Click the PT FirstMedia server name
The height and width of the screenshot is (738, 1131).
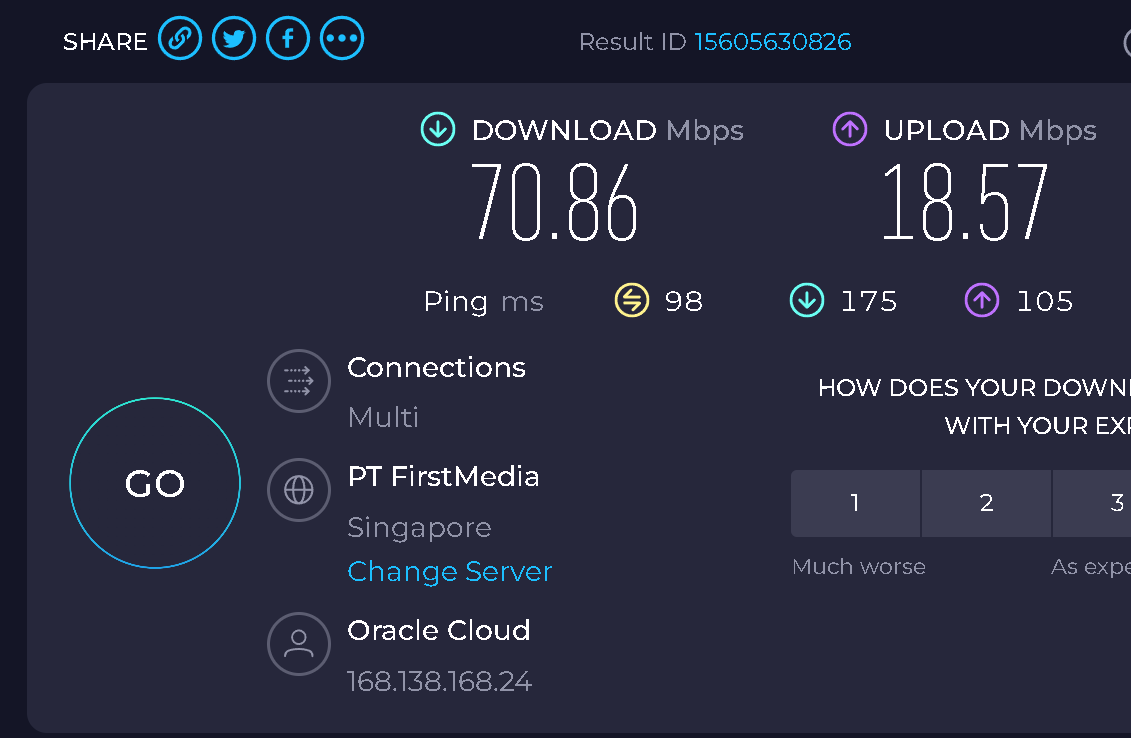click(443, 477)
